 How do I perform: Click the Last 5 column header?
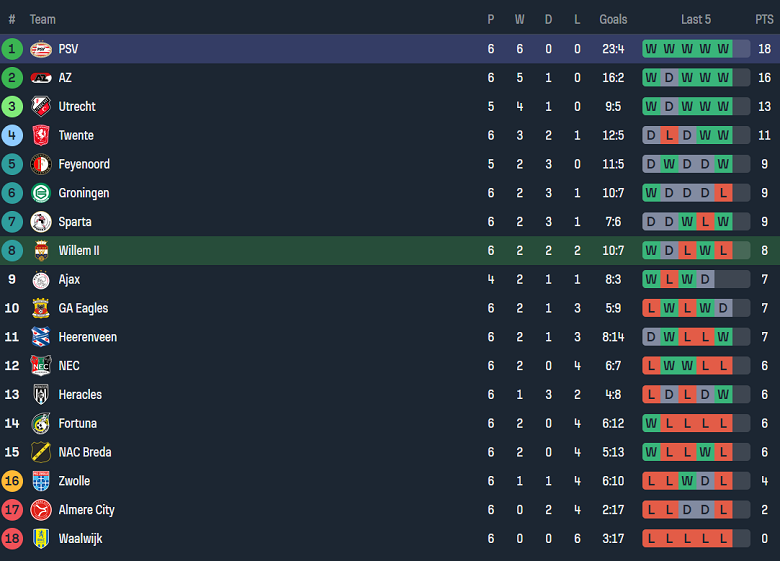point(696,19)
